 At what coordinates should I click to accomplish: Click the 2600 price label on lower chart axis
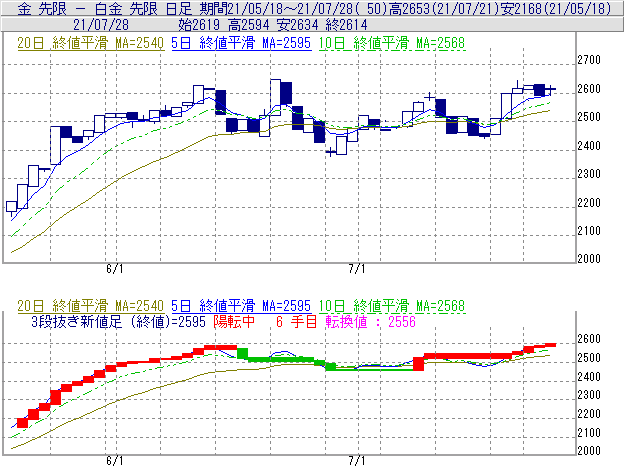pos(589,339)
